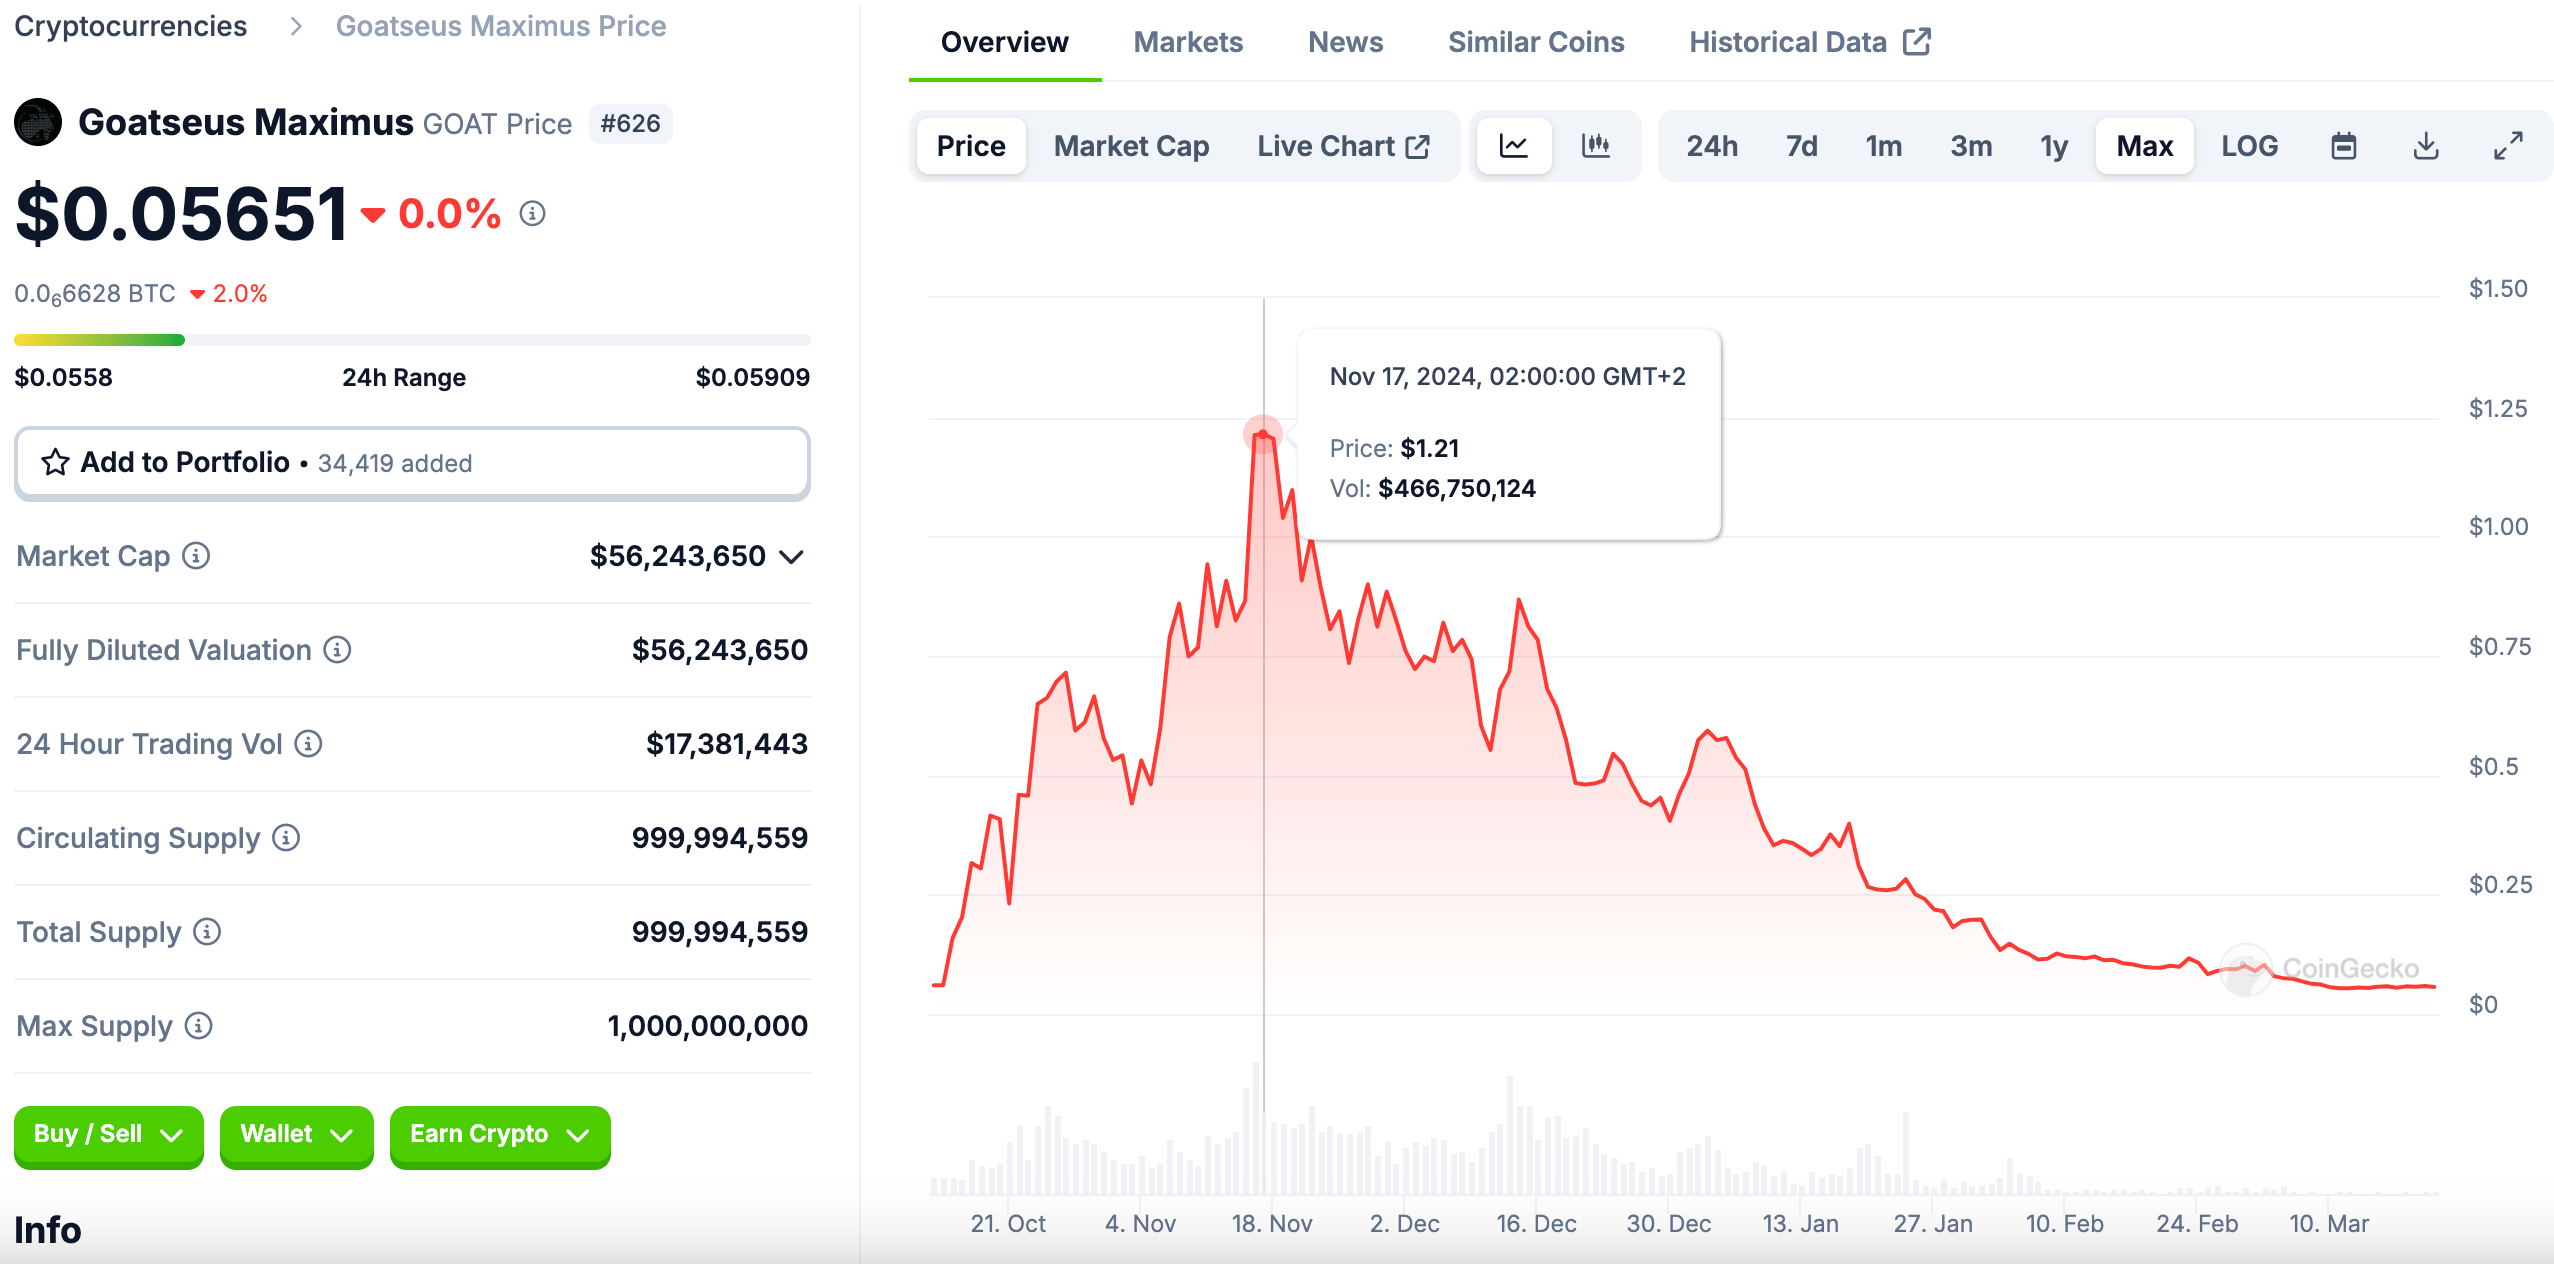Screen dimensions: 2554x1264
Task: Select the 1y time range
Action: click(2054, 145)
